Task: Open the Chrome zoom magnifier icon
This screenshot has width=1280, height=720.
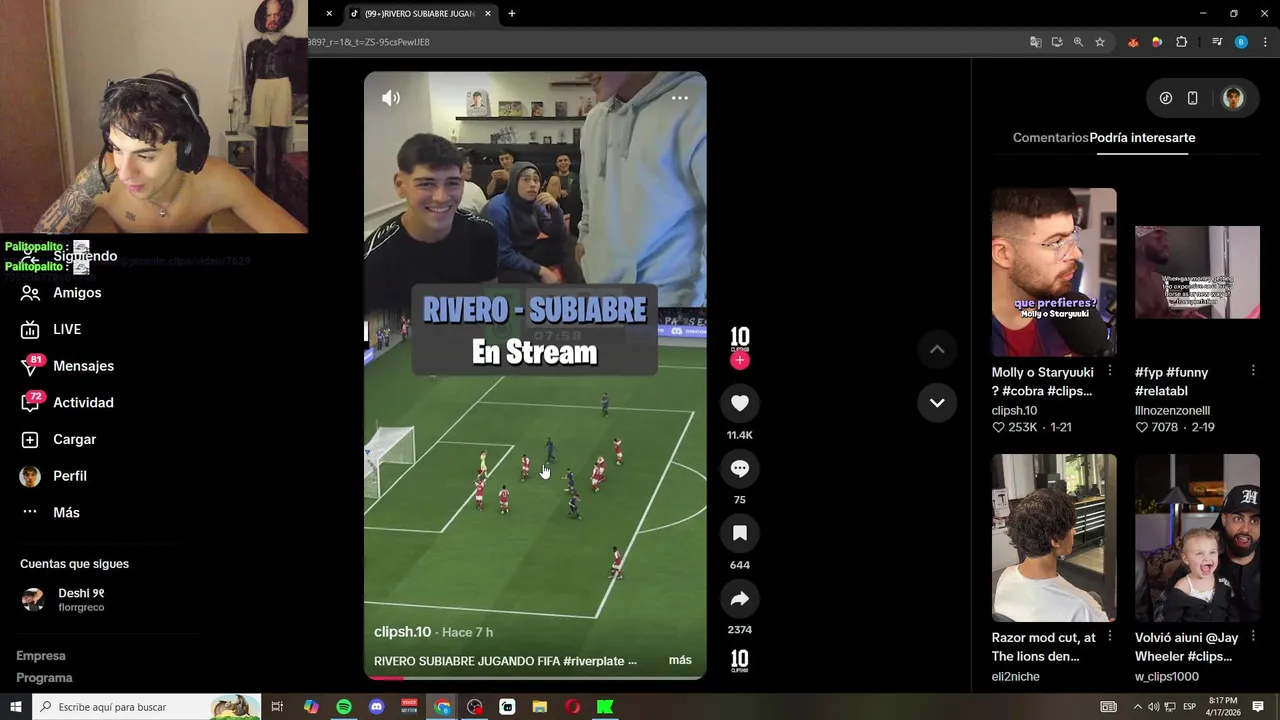Action: click(1078, 42)
